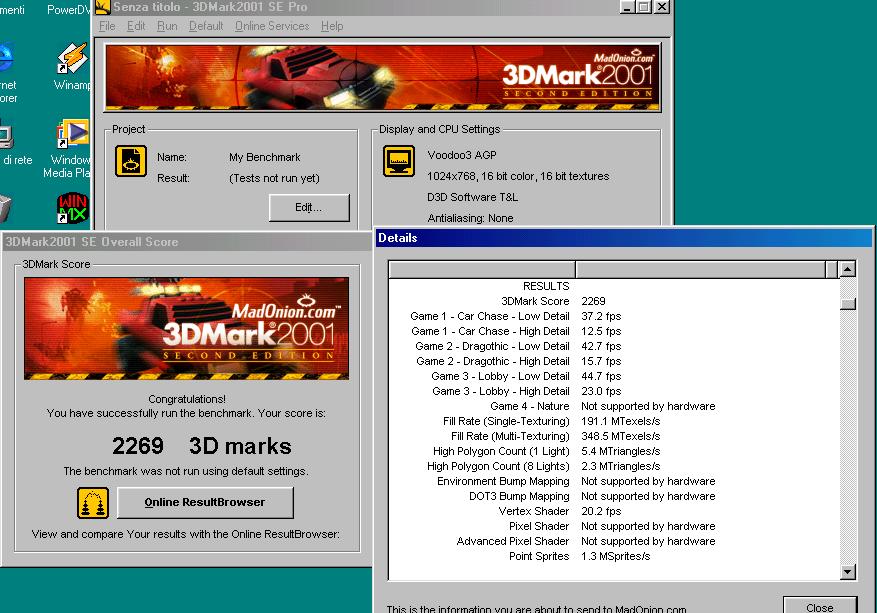
Task: Select the Dragothic Low Detail row
Action: pyautogui.click(x=614, y=346)
